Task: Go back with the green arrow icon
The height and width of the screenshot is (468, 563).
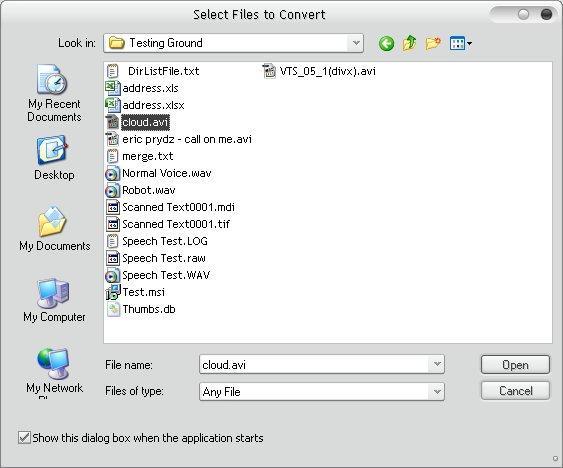Action: click(x=386, y=43)
